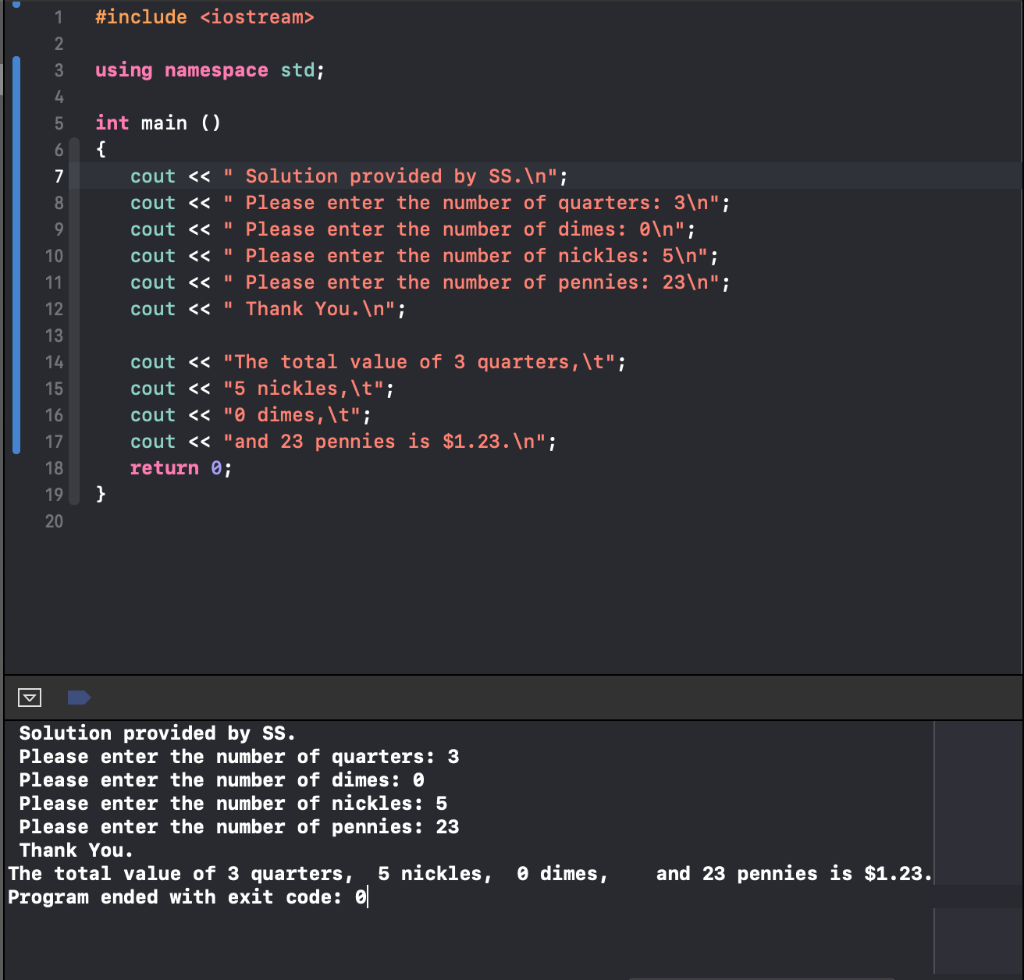The width and height of the screenshot is (1024, 980).
Task: Toggle the blue breakpoints activation arrow
Action: (79, 697)
